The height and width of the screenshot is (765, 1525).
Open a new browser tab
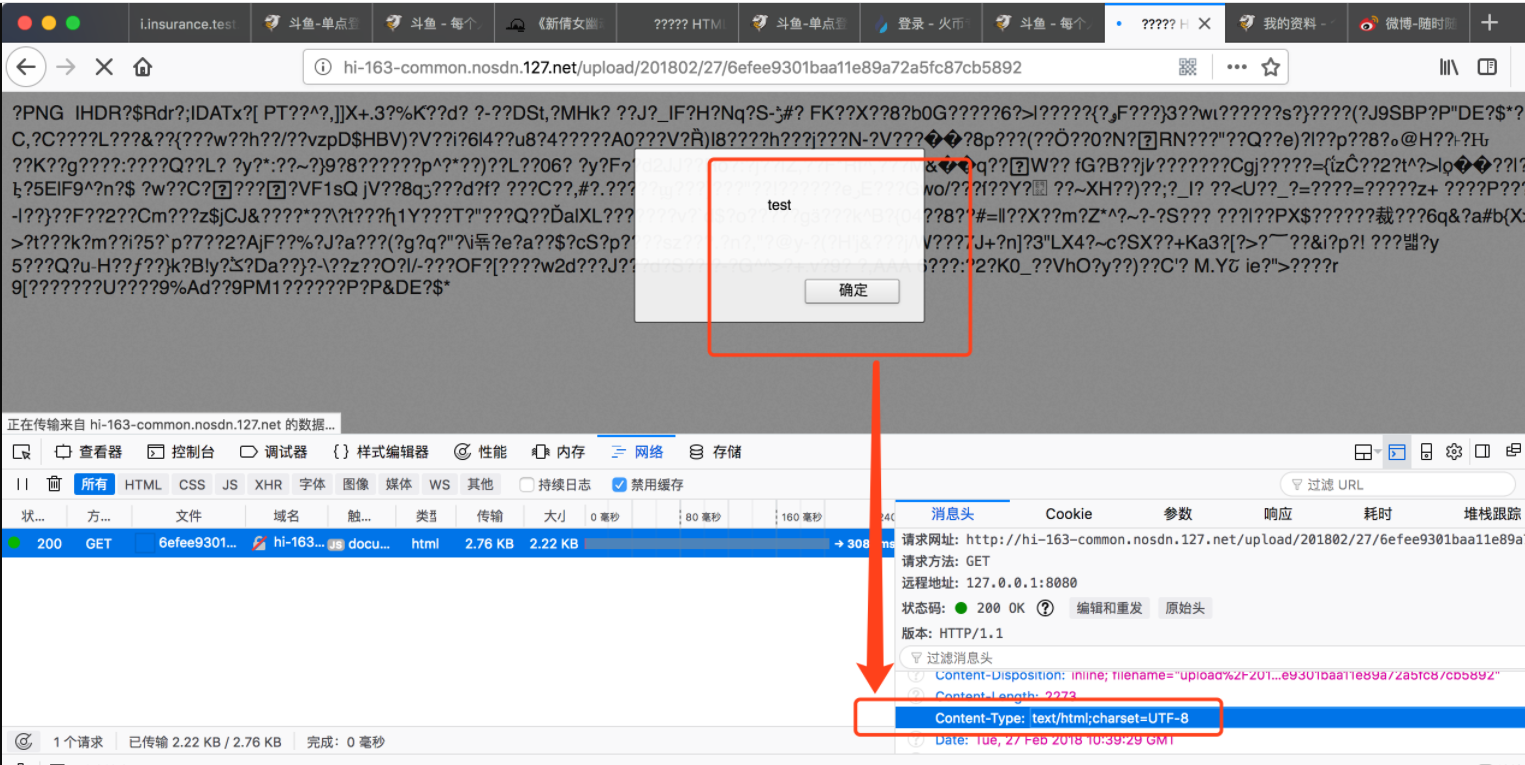click(1489, 23)
